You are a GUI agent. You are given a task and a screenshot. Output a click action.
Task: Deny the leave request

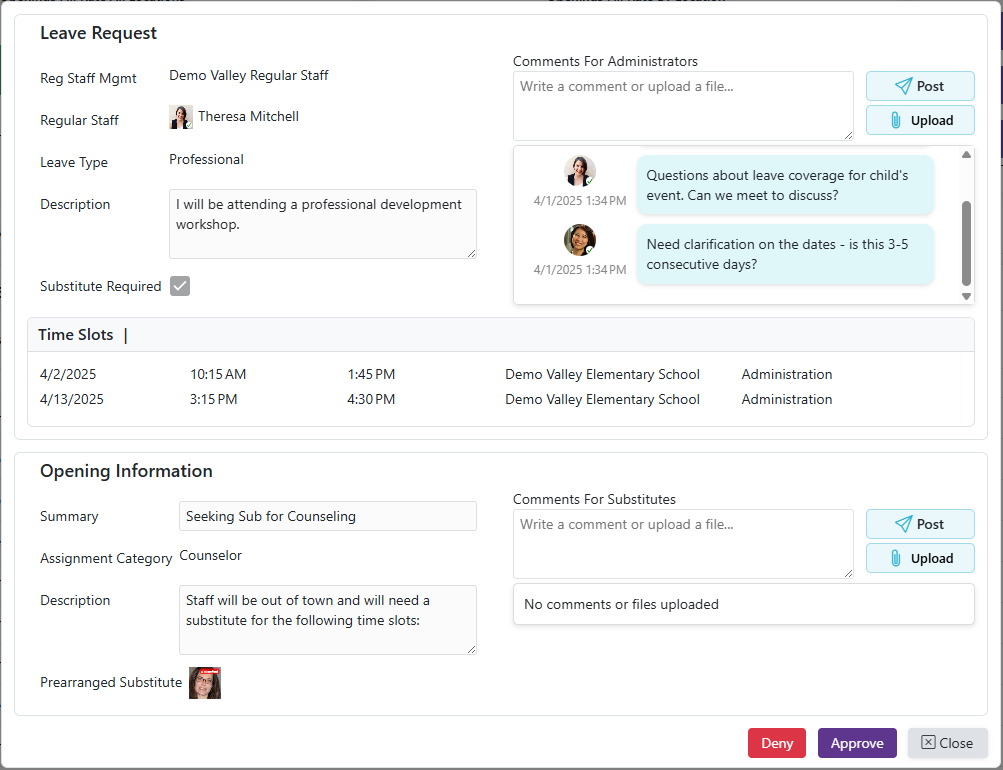pos(776,743)
